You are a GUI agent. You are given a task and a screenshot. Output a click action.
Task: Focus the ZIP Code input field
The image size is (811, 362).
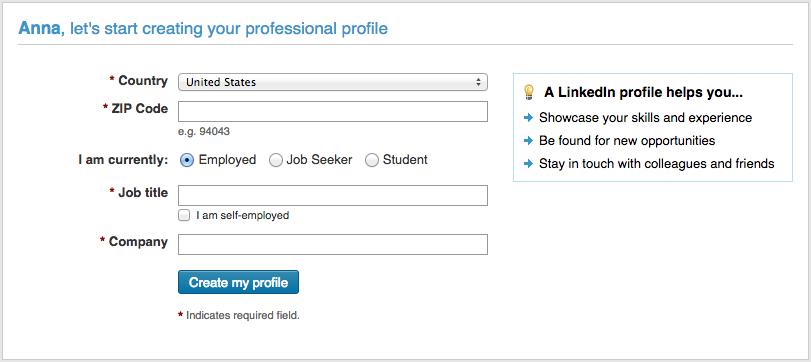point(333,112)
